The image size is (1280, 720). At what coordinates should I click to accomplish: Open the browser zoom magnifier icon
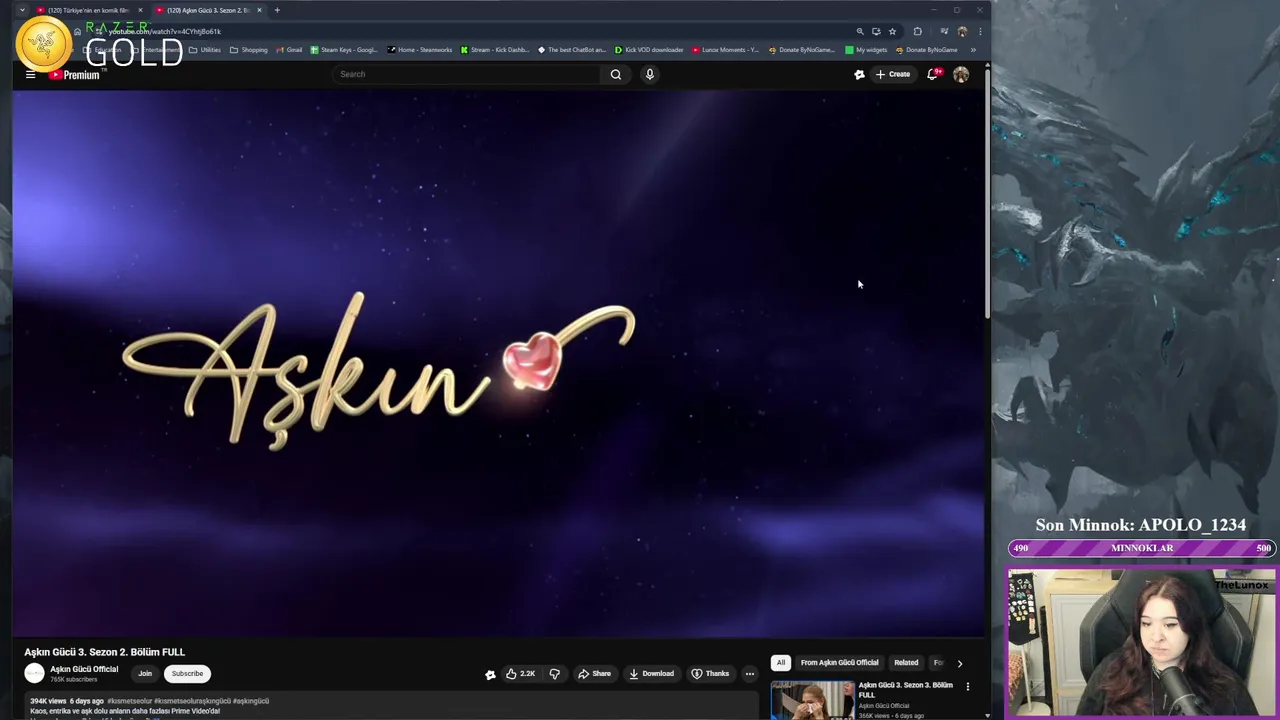click(x=860, y=31)
